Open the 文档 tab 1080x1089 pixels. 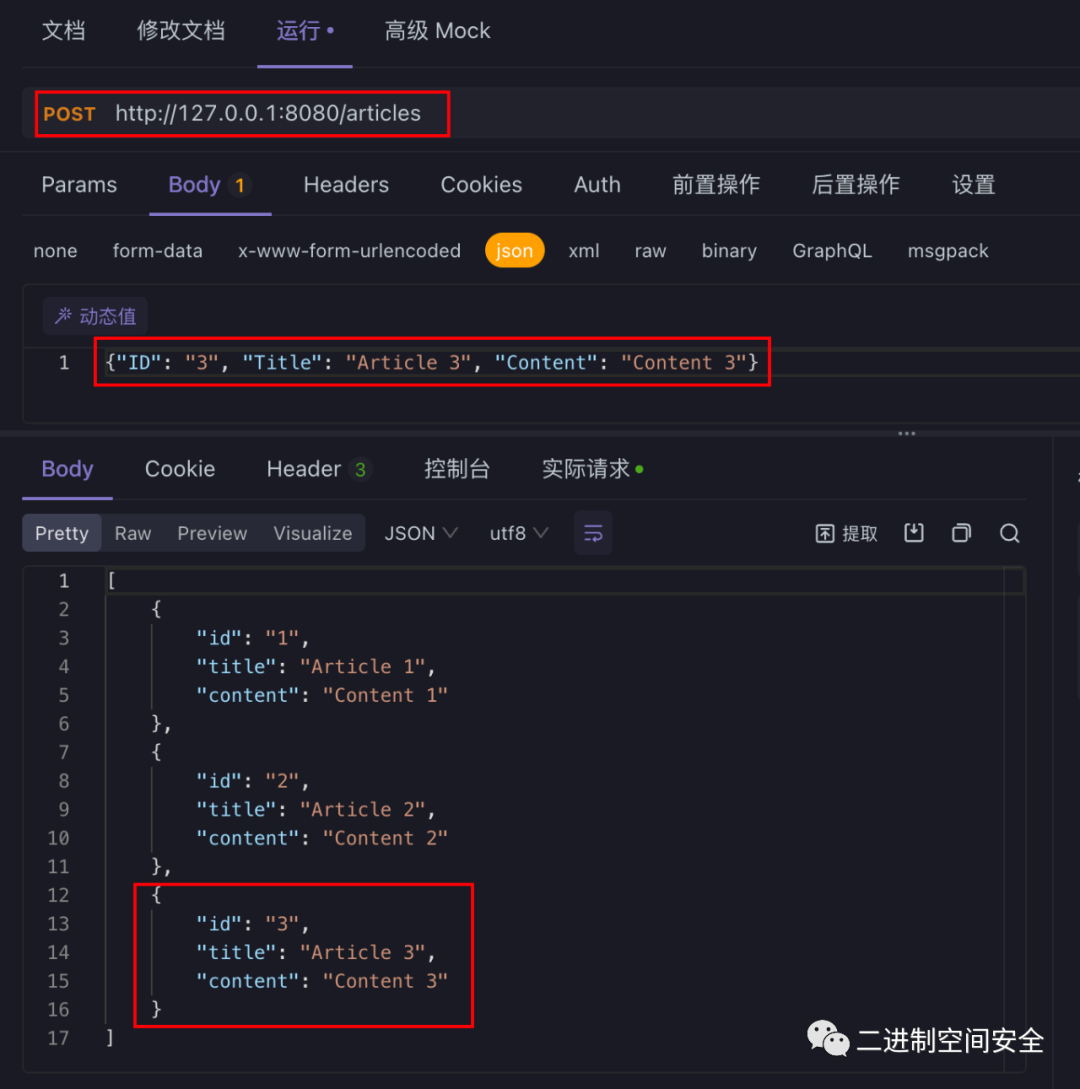point(63,31)
